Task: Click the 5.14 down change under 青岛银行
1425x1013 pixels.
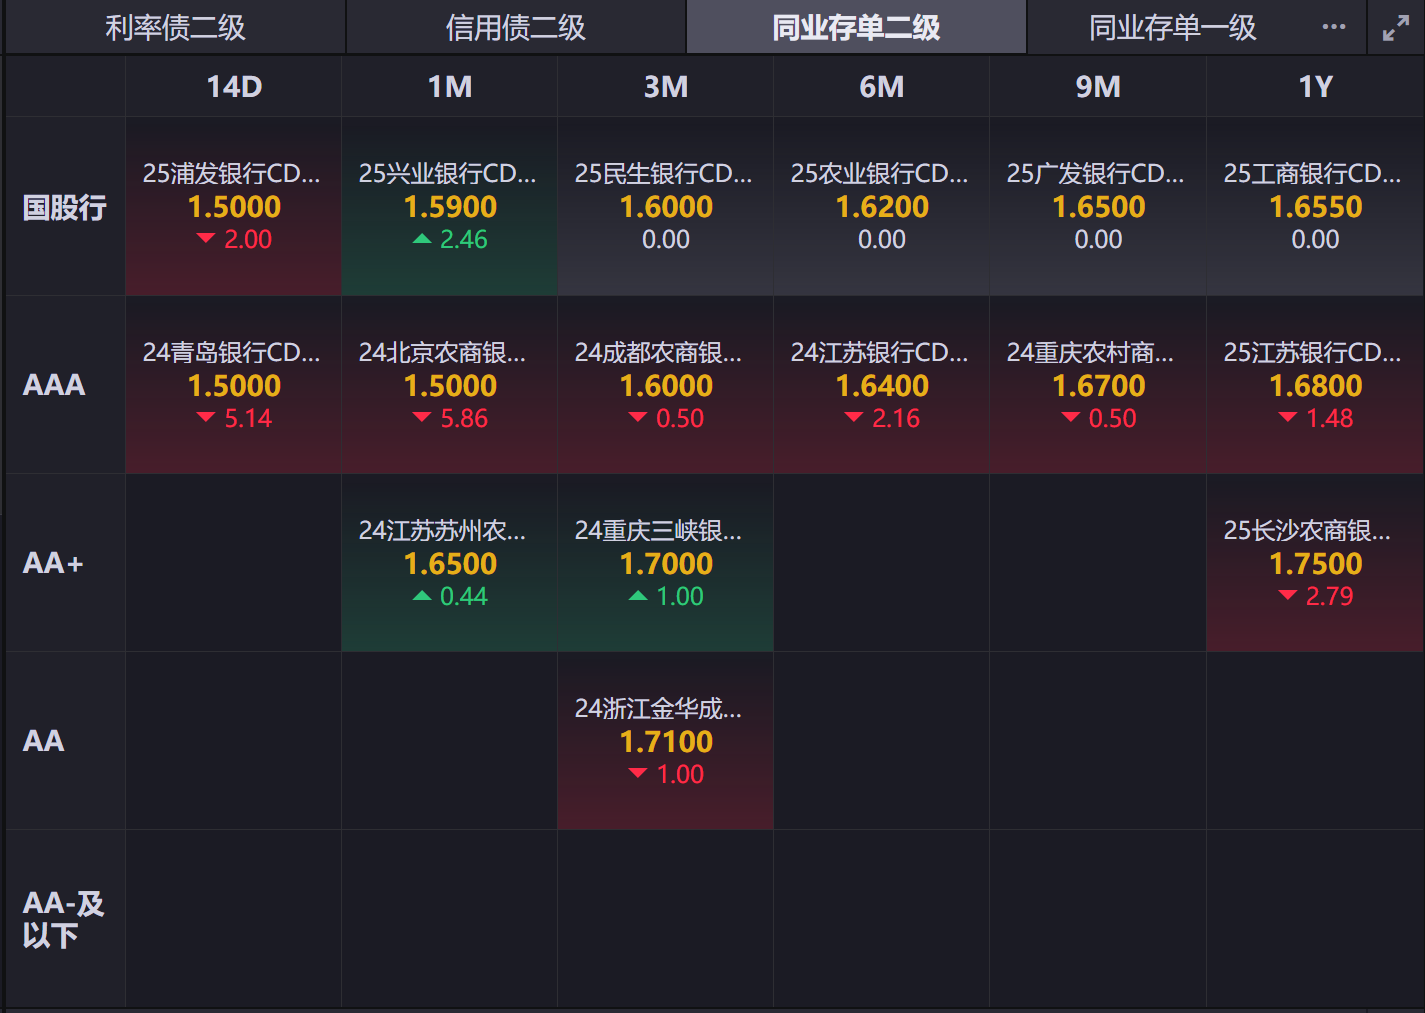Action: tap(234, 418)
